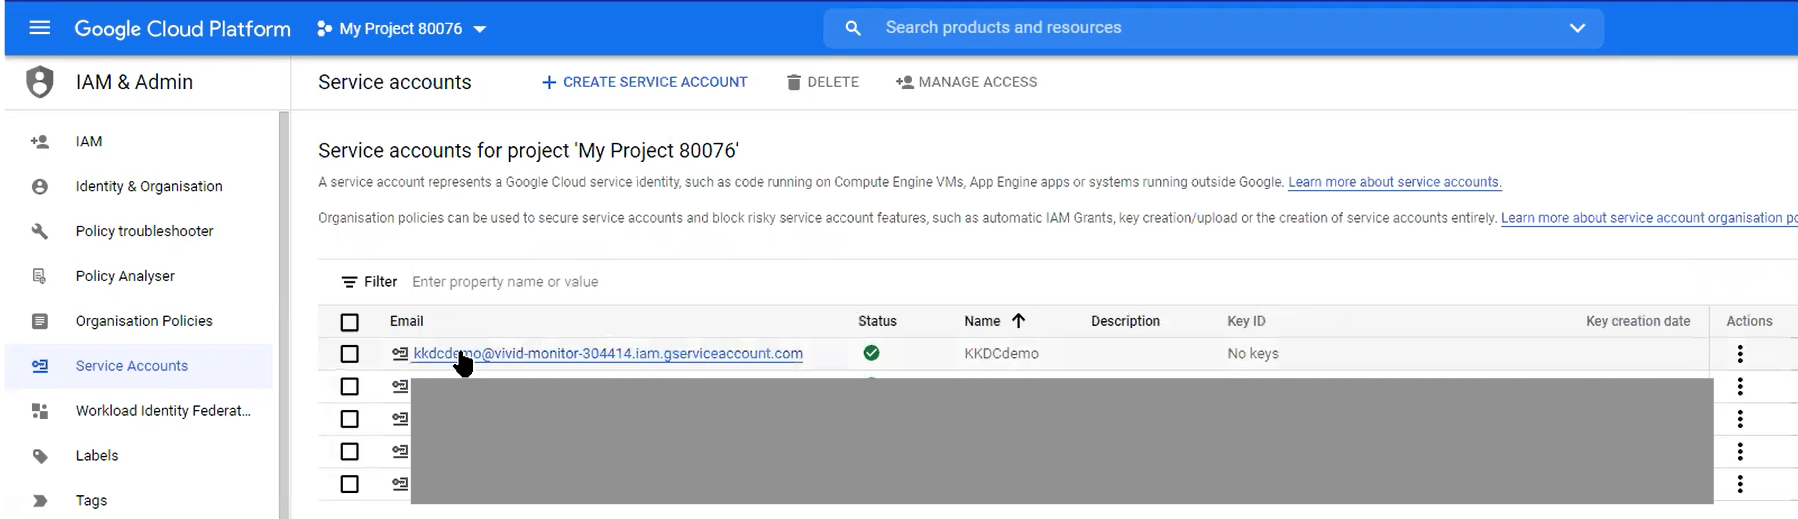Open Learn more about service accounts link
This screenshot has height=519, width=1798.
pos(1395,182)
